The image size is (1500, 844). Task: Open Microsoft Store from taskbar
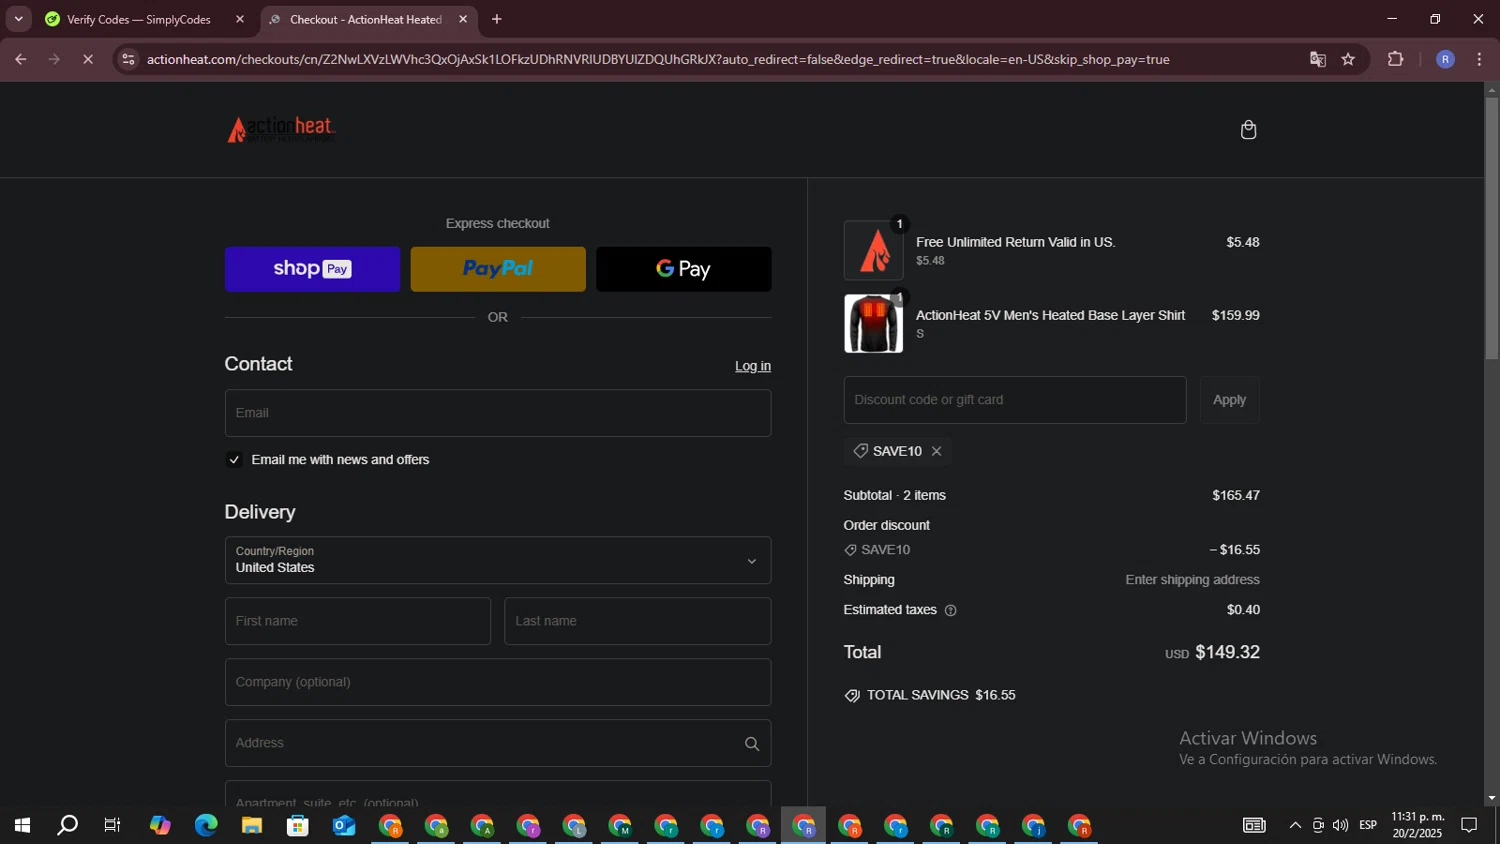[298, 825]
